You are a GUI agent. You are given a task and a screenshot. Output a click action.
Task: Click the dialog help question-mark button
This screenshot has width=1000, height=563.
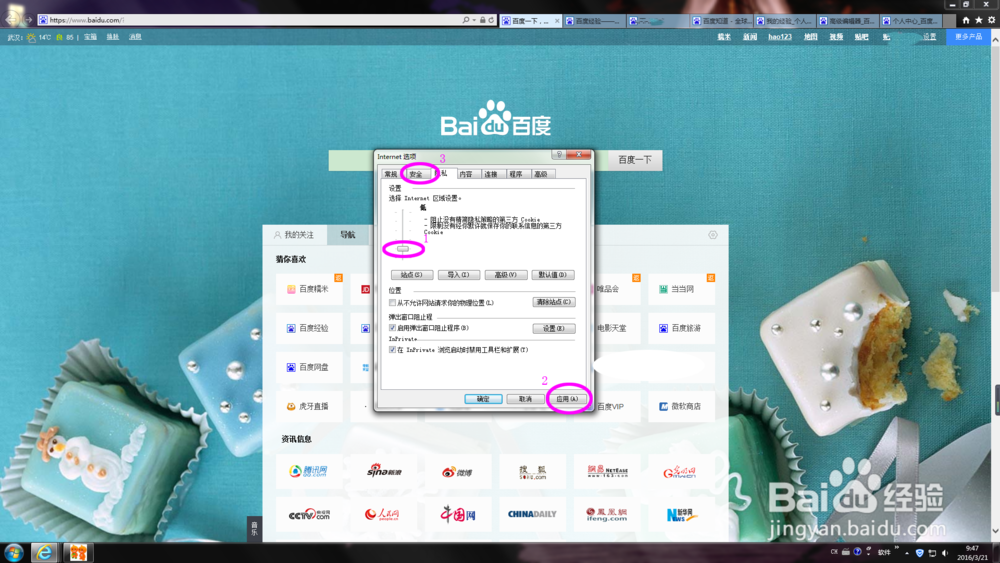(559, 155)
